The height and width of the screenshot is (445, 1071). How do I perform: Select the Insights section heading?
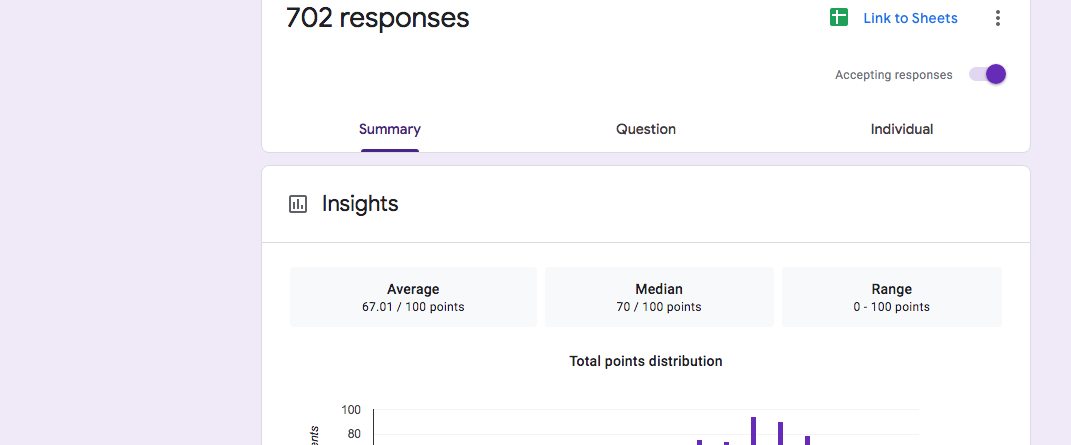[360, 204]
